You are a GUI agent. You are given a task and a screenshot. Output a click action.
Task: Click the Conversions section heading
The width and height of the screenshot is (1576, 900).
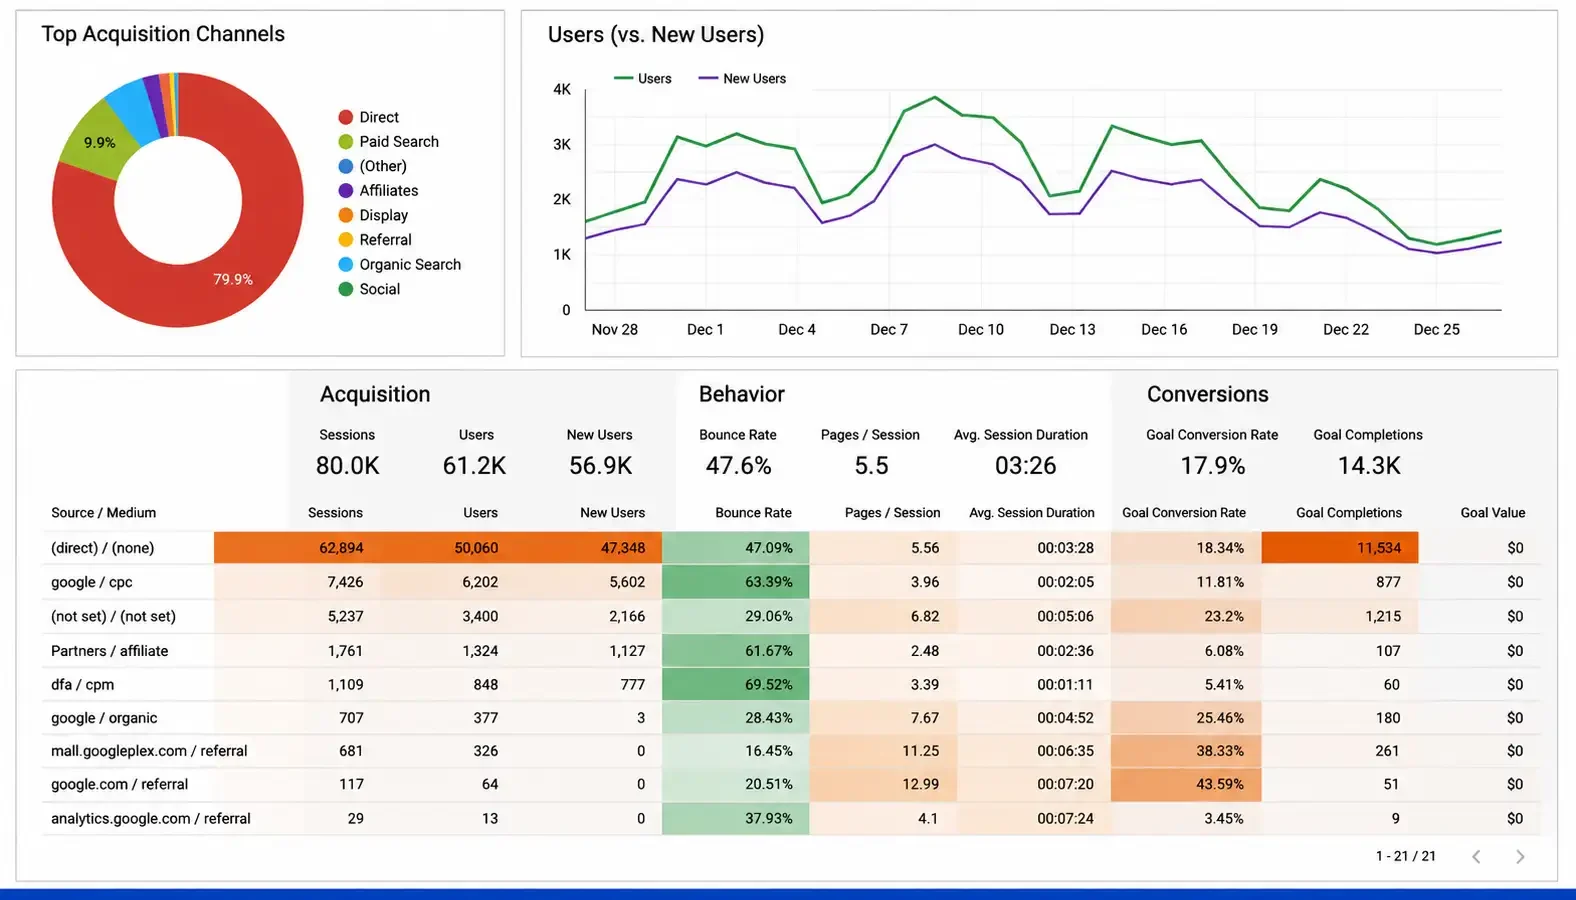click(x=1207, y=395)
